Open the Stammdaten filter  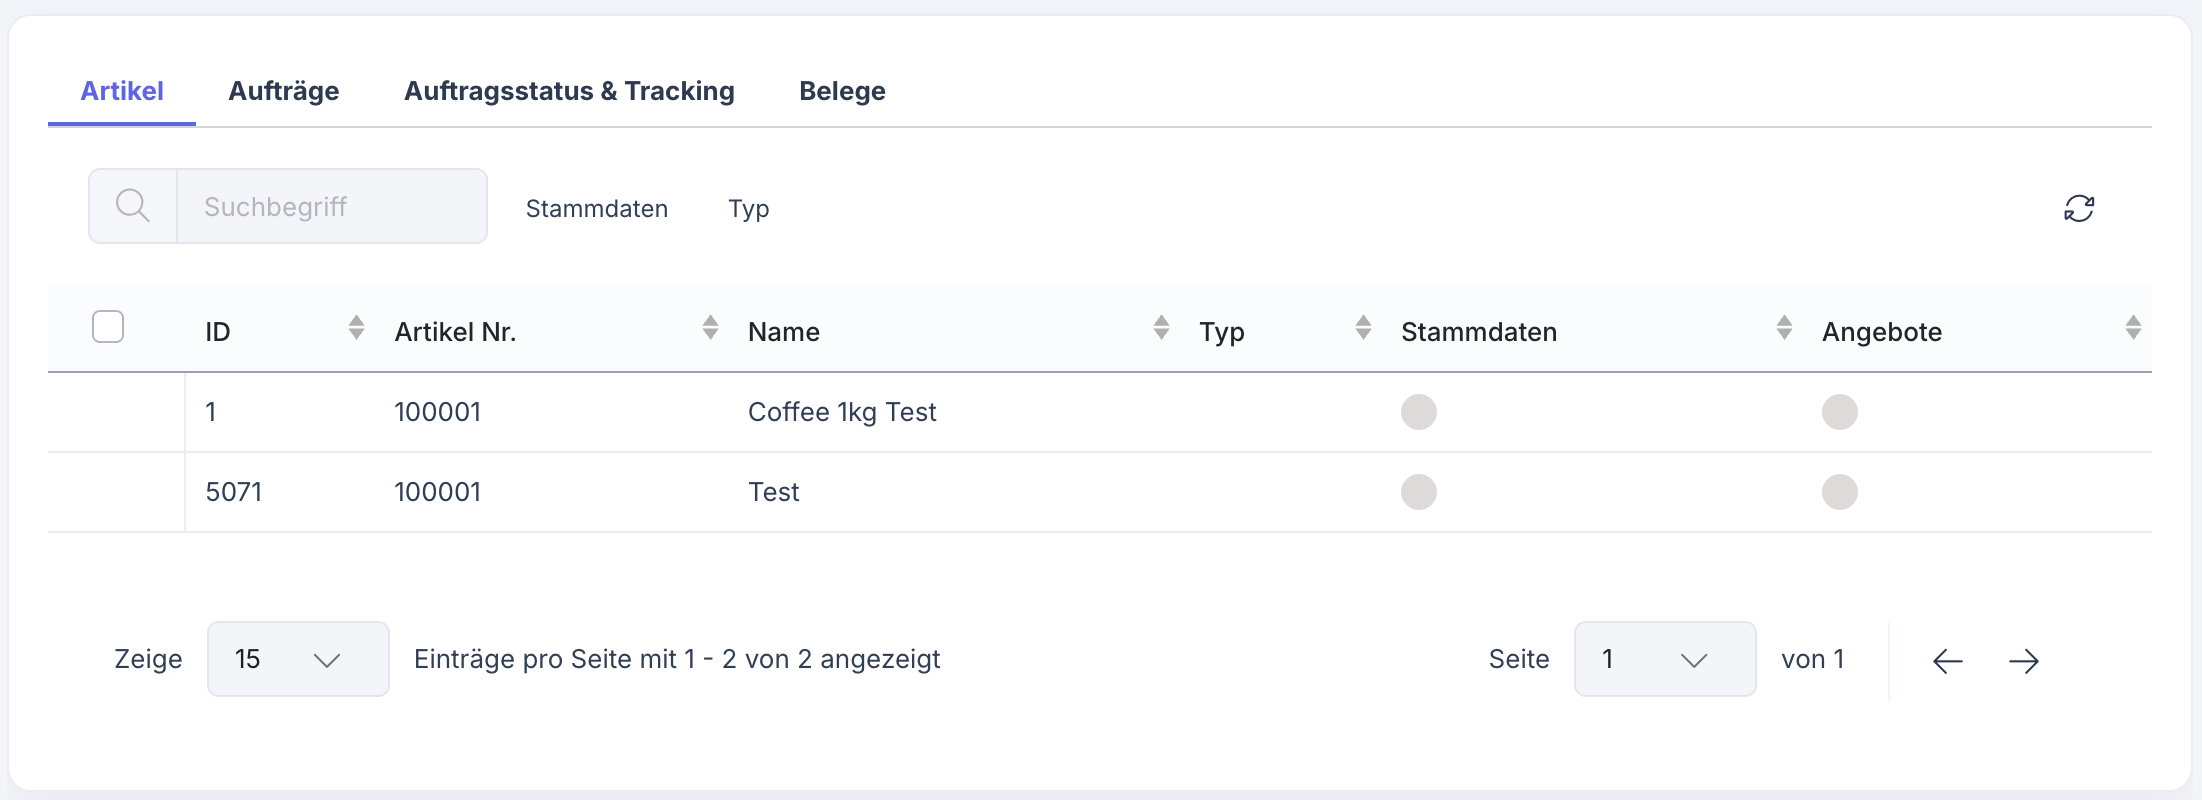pyautogui.click(x=597, y=208)
